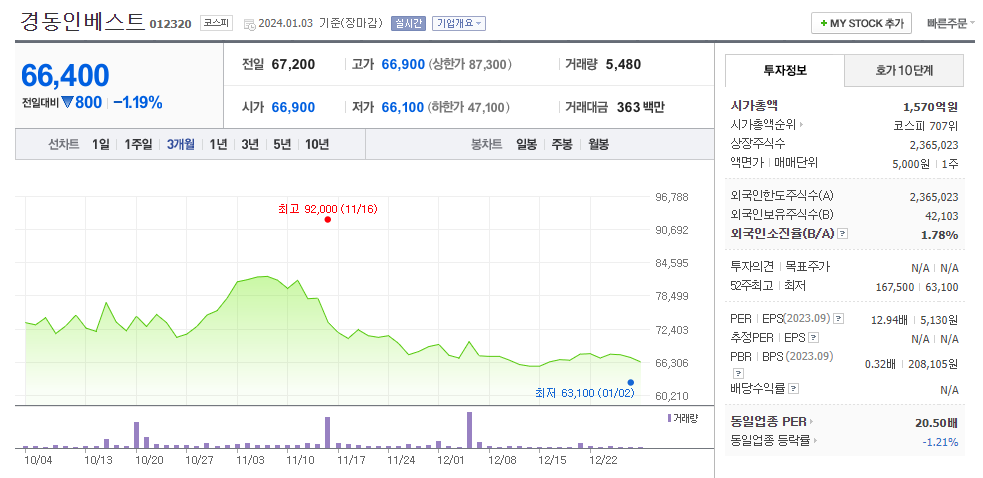The width and height of the screenshot is (983, 478).
Task: Click the 최고 92,000 (11/16) chart label
Action: [327, 208]
